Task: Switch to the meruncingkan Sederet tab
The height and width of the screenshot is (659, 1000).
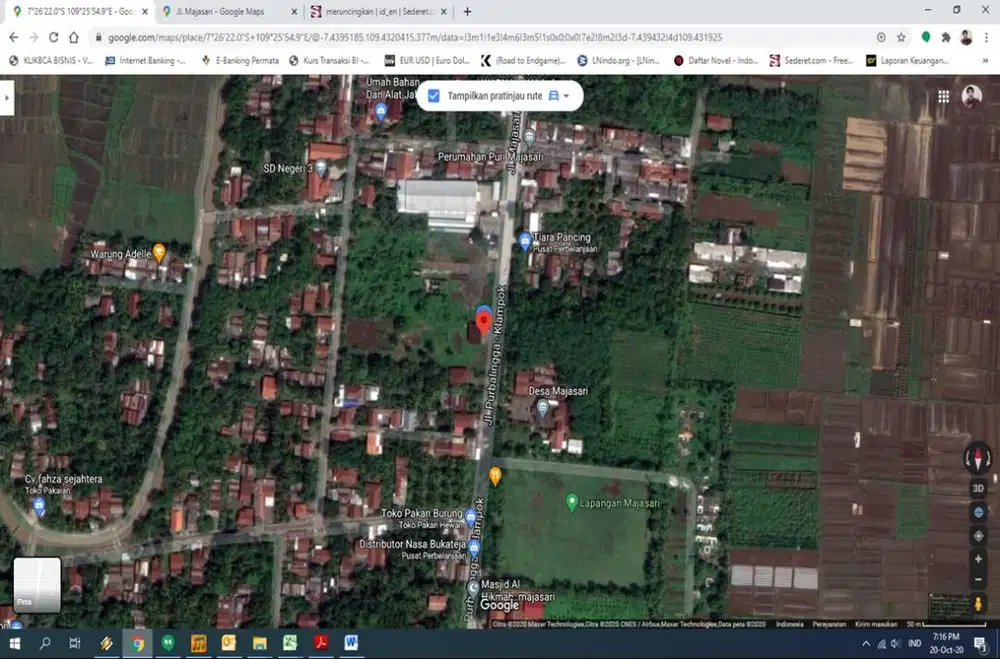Action: click(x=381, y=11)
